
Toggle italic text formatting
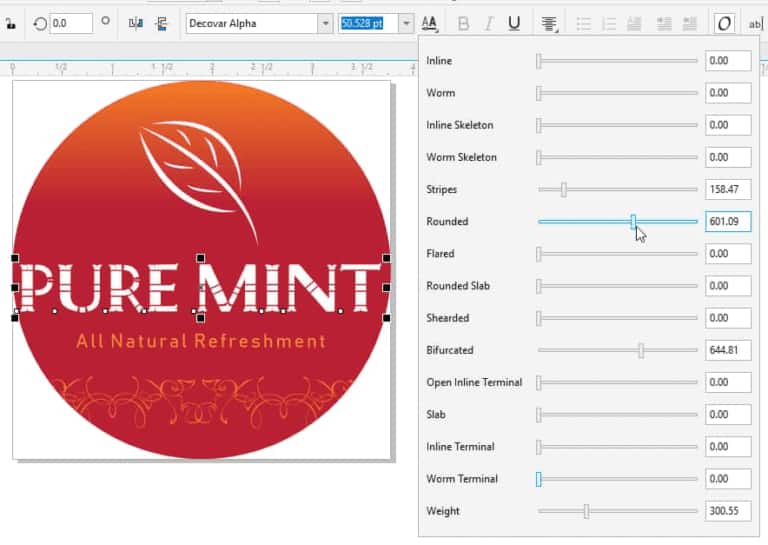[x=488, y=24]
